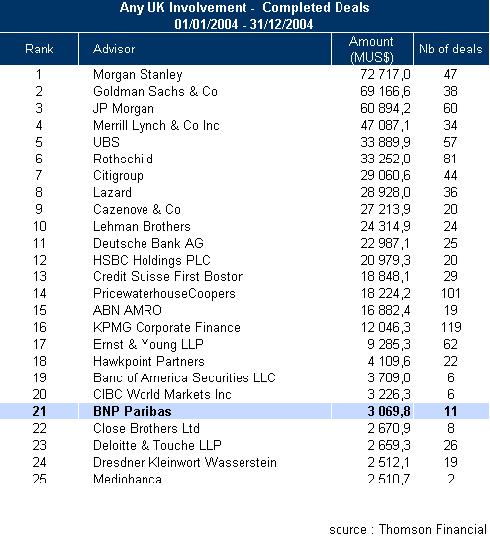The image size is (490, 539).
Task: Click the source : Thomson Financial text
Action: (408, 529)
